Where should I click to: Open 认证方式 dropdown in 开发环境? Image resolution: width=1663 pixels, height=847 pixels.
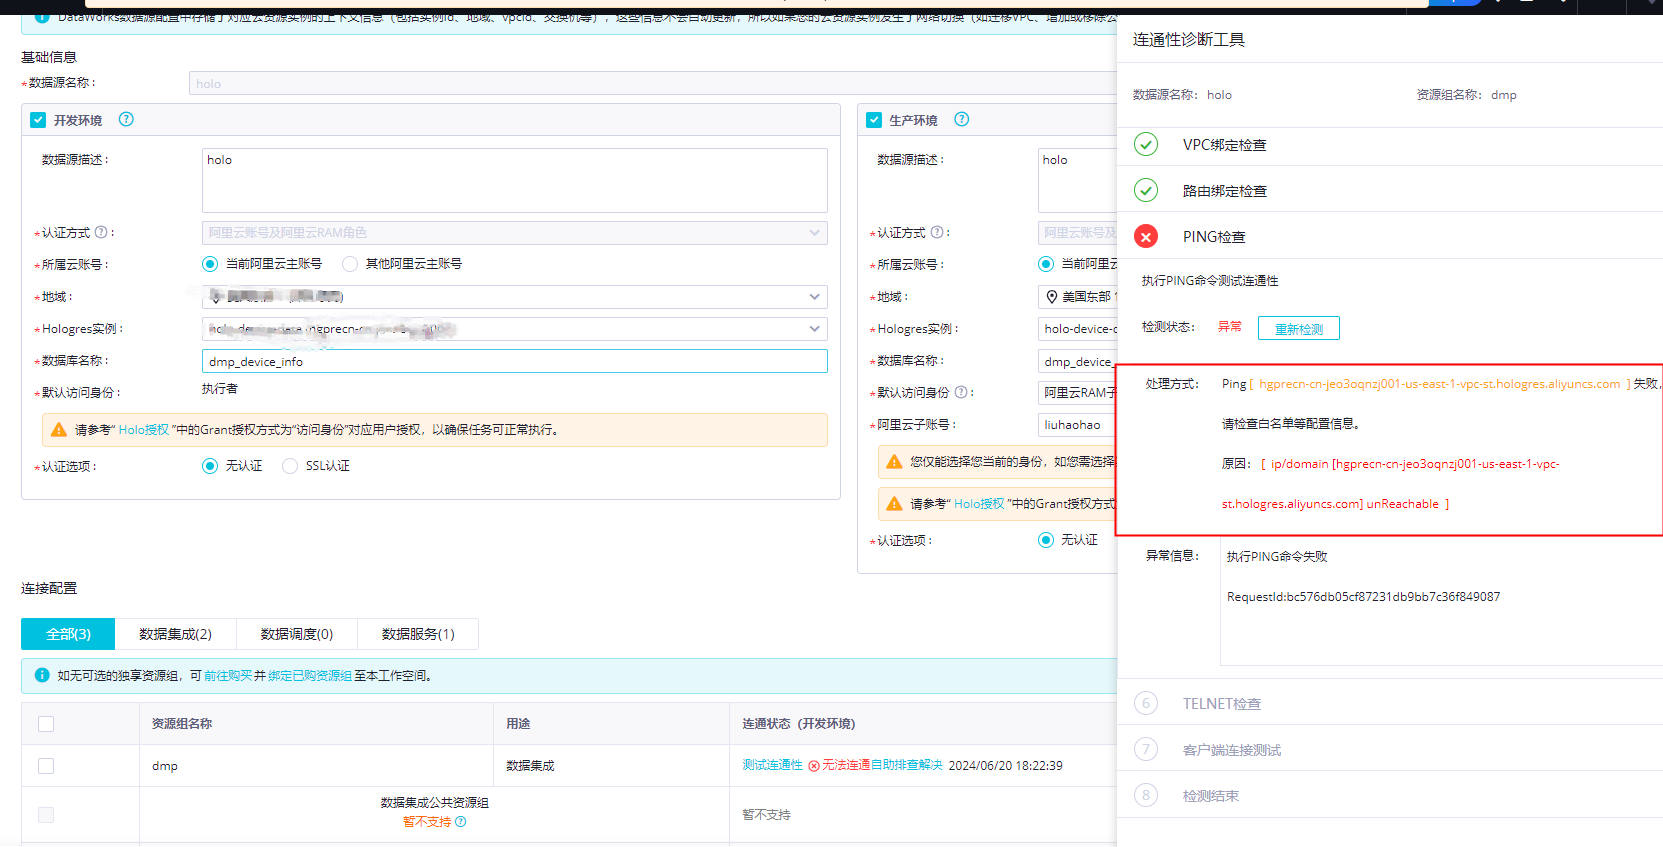point(514,233)
